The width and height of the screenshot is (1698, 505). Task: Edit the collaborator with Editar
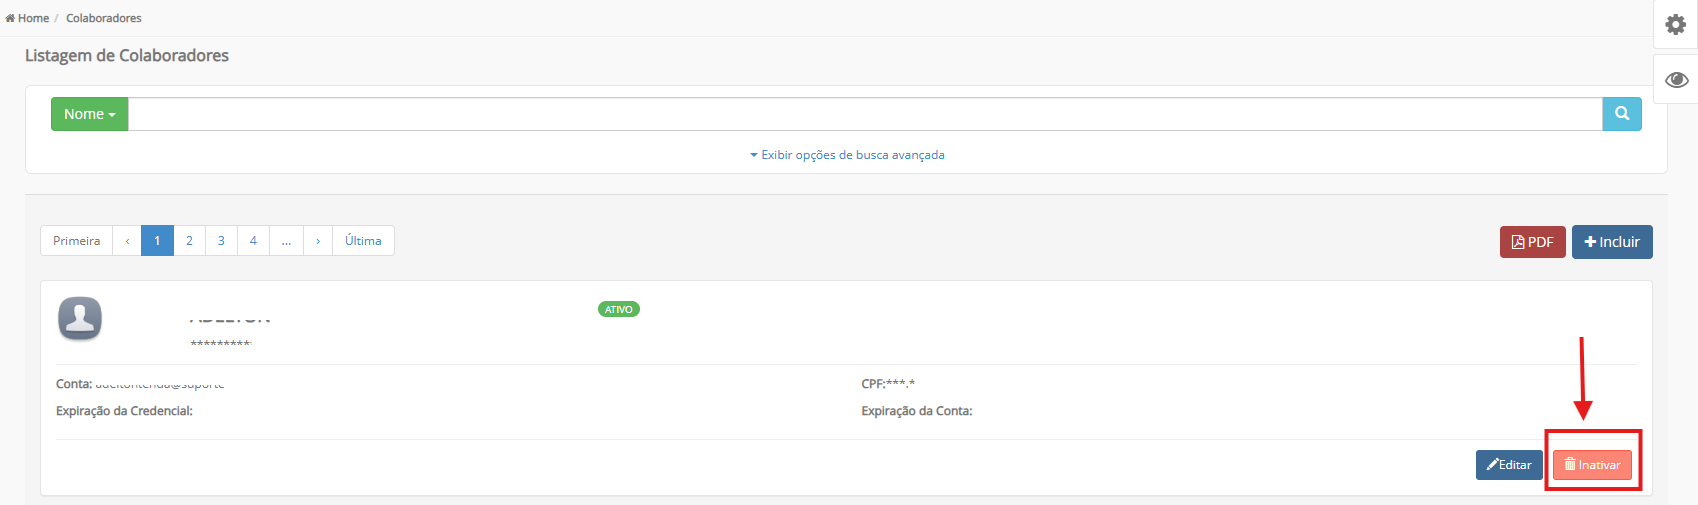tap(1509, 465)
